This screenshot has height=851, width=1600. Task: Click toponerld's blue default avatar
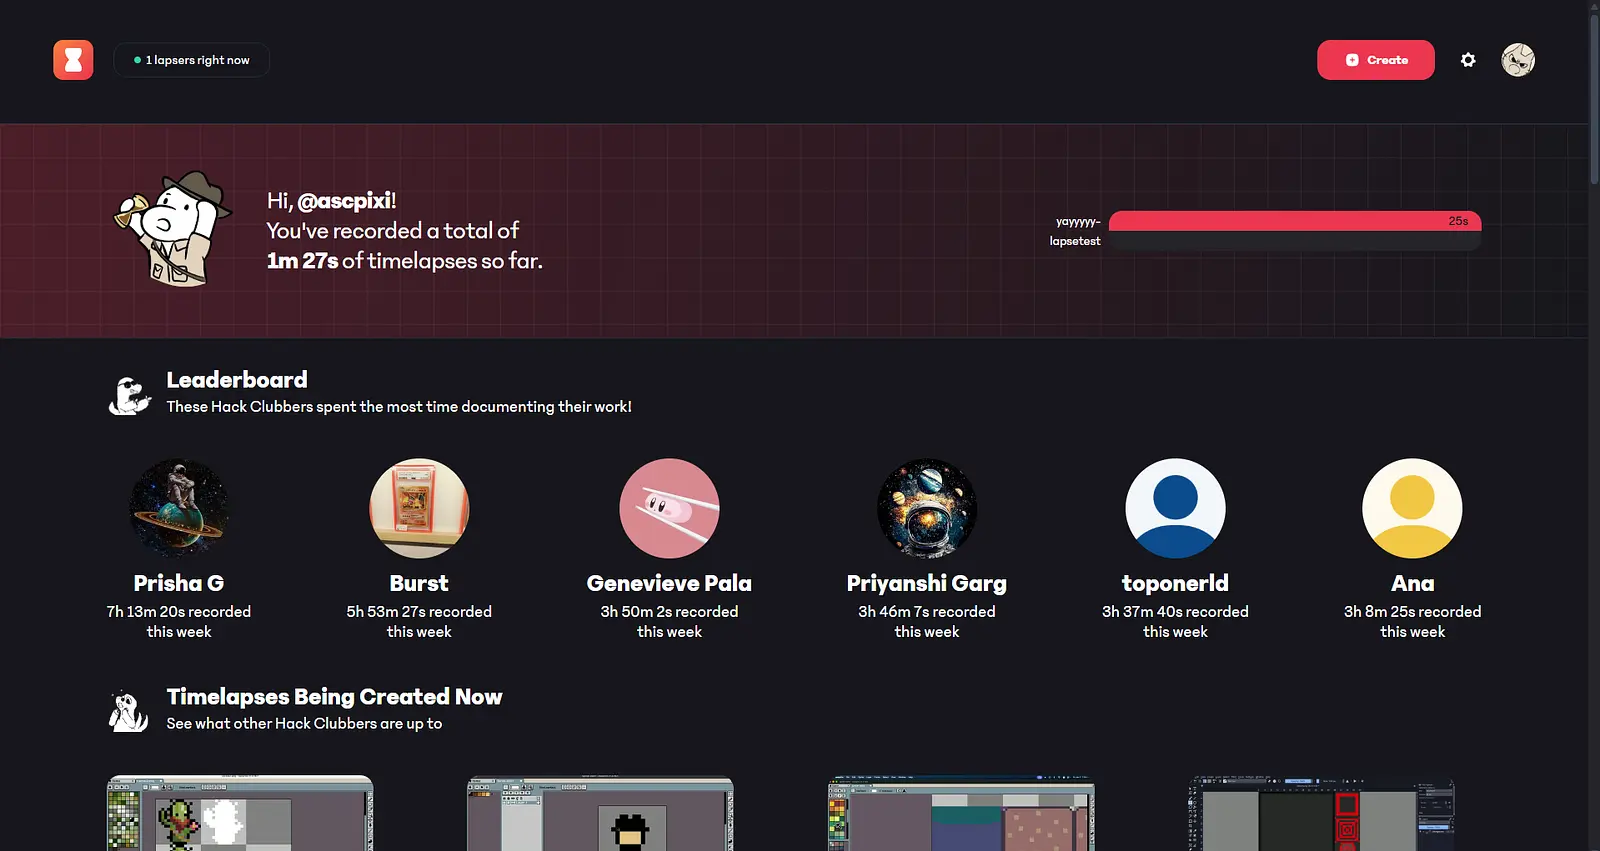(x=1175, y=508)
